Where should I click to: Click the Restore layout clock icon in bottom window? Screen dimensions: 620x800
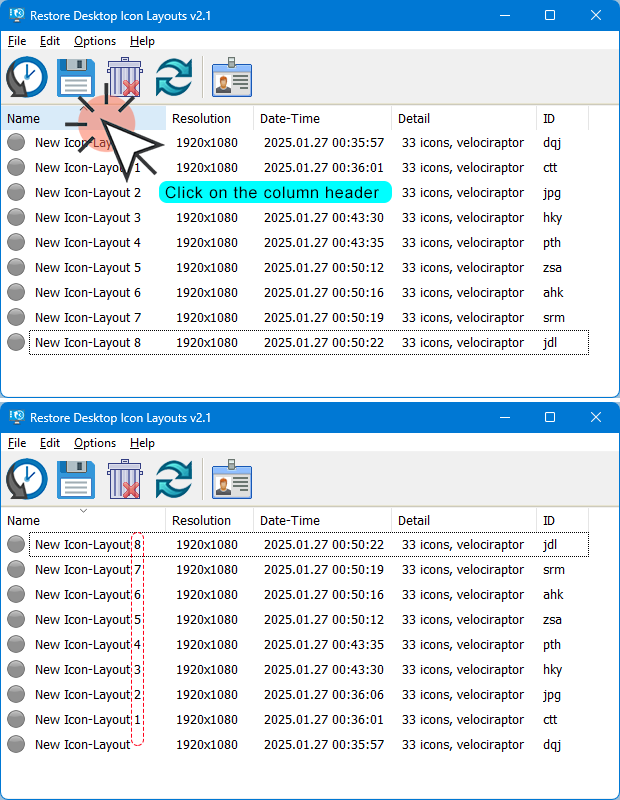pos(27,480)
